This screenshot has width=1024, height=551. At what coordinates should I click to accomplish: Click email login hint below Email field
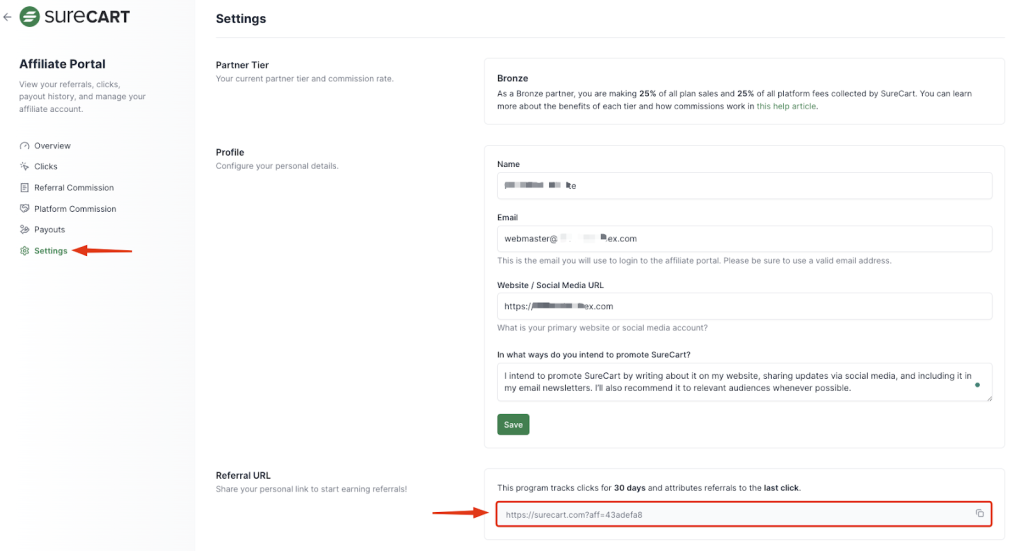[x=694, y=260]
